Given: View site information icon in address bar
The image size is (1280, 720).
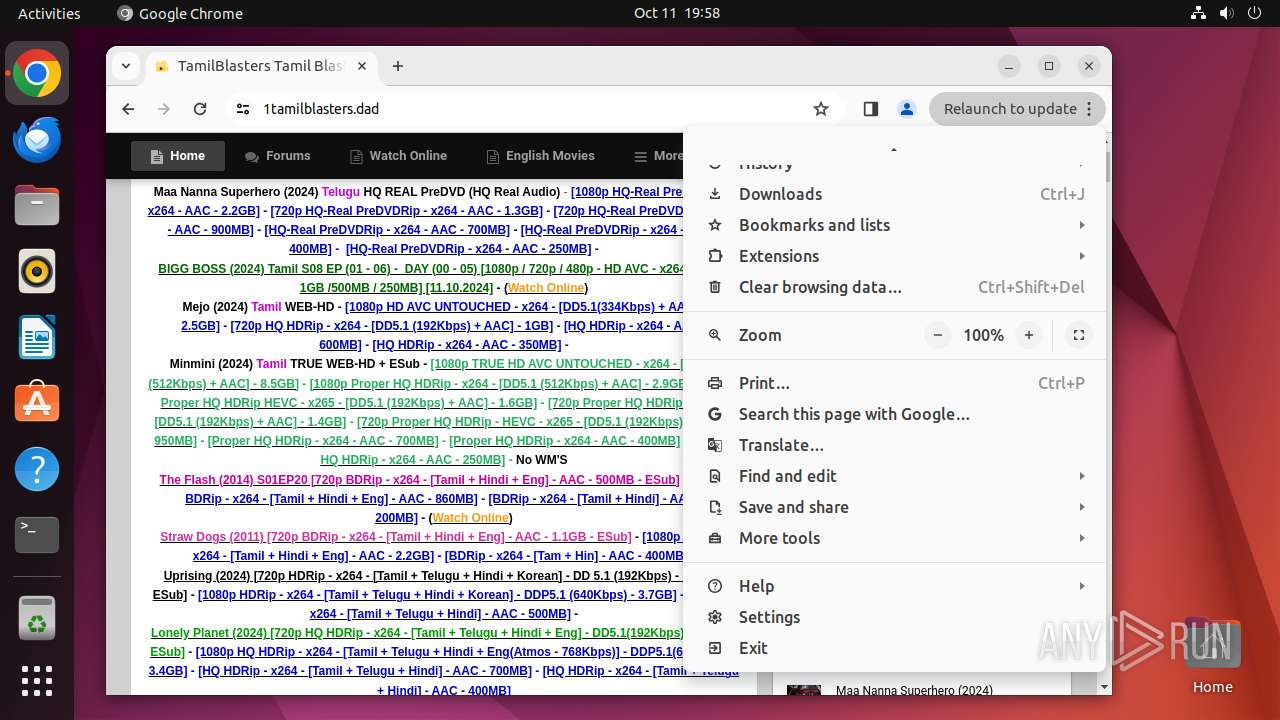Looking at the screenshot, I should coord(243,109).
